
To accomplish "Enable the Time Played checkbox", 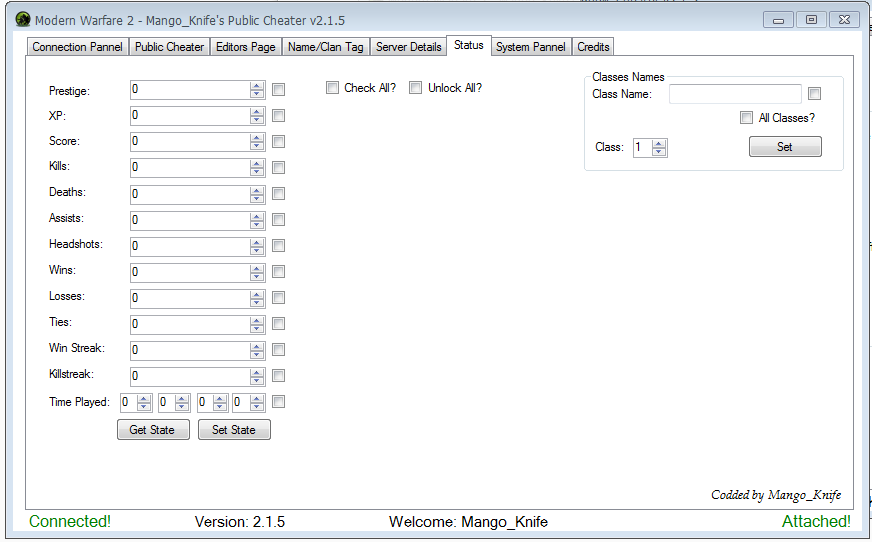I will tap(279, 402).
